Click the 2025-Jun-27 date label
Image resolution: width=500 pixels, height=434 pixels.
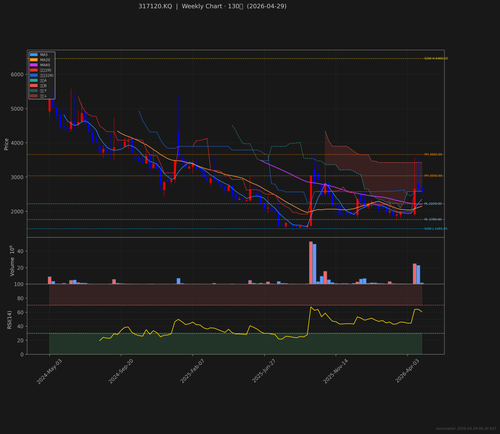[264, 371]
